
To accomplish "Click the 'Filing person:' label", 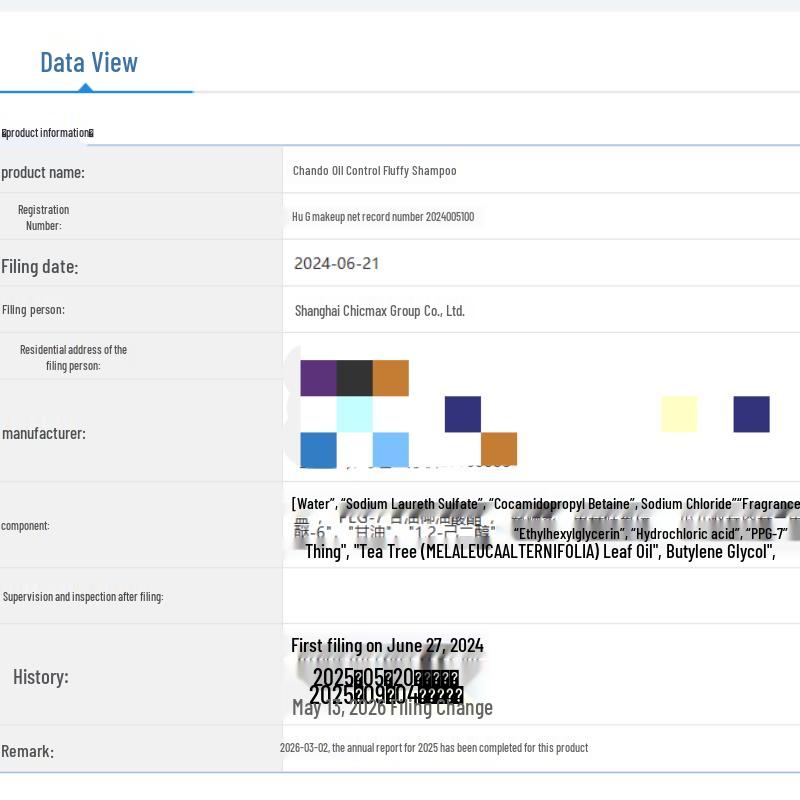I will pyautogui.click(x=33, y=310).
